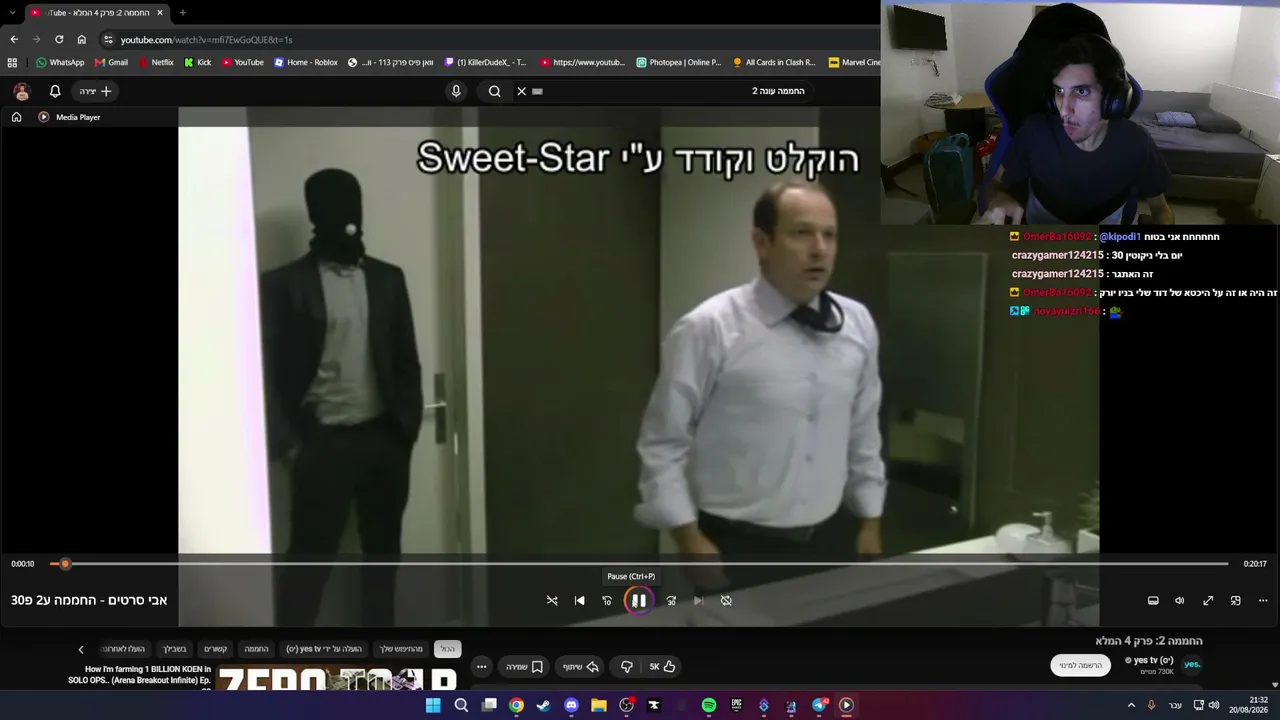1280x720 pixels.
Task: Dislike the video with thumbs down
Action: click(x=626, y=667)
